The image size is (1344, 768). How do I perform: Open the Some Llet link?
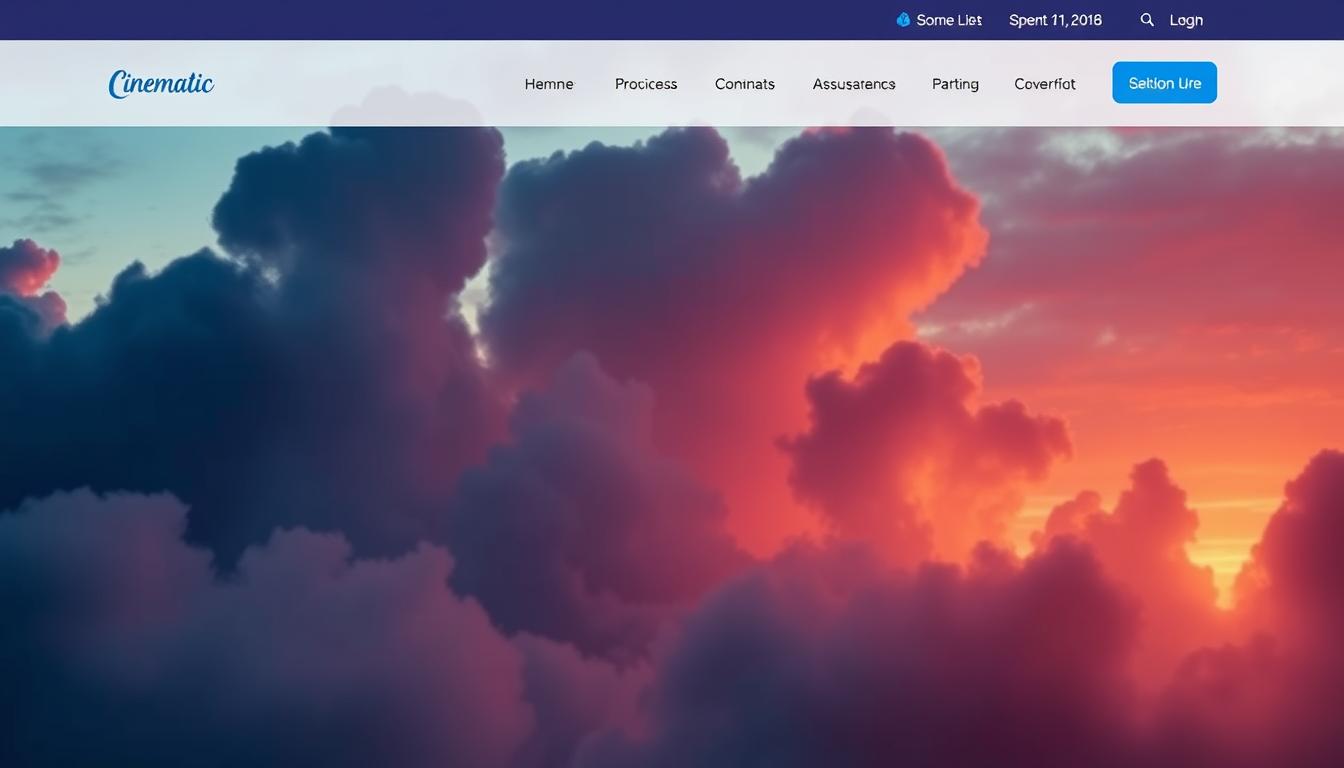[949, 20]
